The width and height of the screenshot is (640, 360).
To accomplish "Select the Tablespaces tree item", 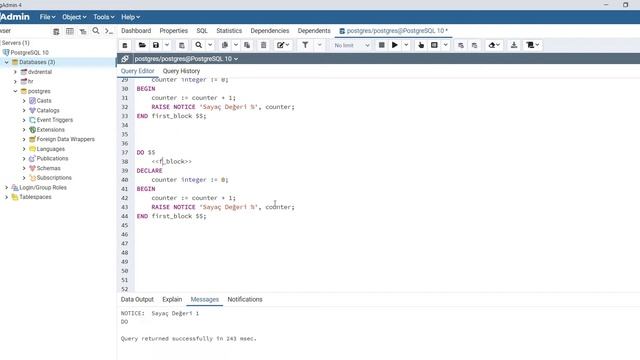I will coord(35,197).
